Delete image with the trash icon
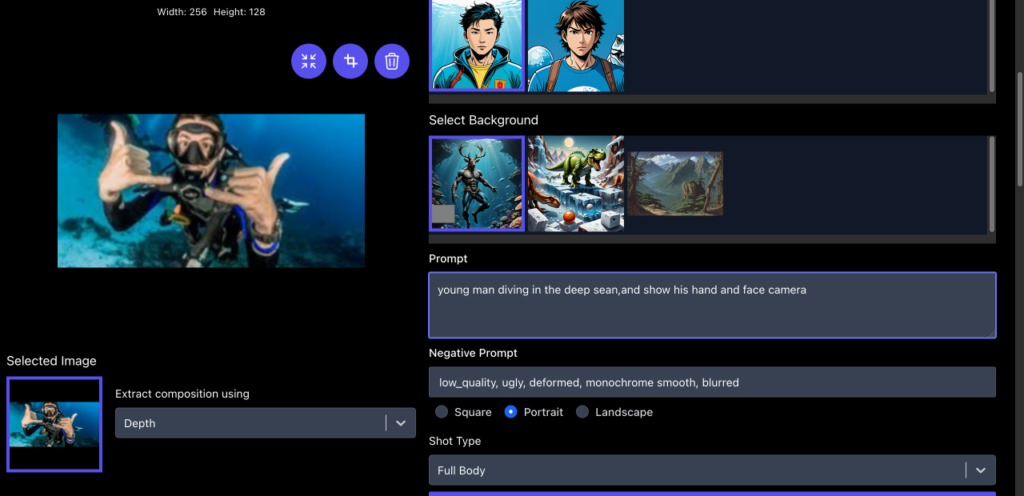Screen dimensions: 1024x496 pos(392,61)
